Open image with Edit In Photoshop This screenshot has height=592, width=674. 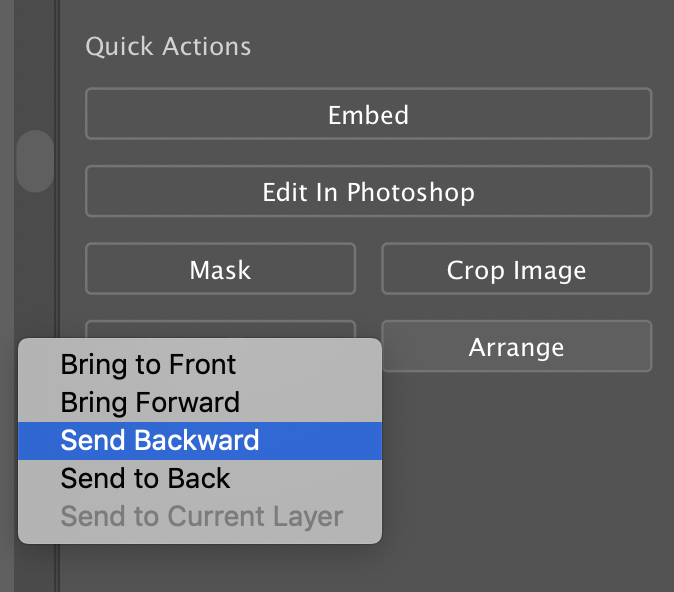368,192
